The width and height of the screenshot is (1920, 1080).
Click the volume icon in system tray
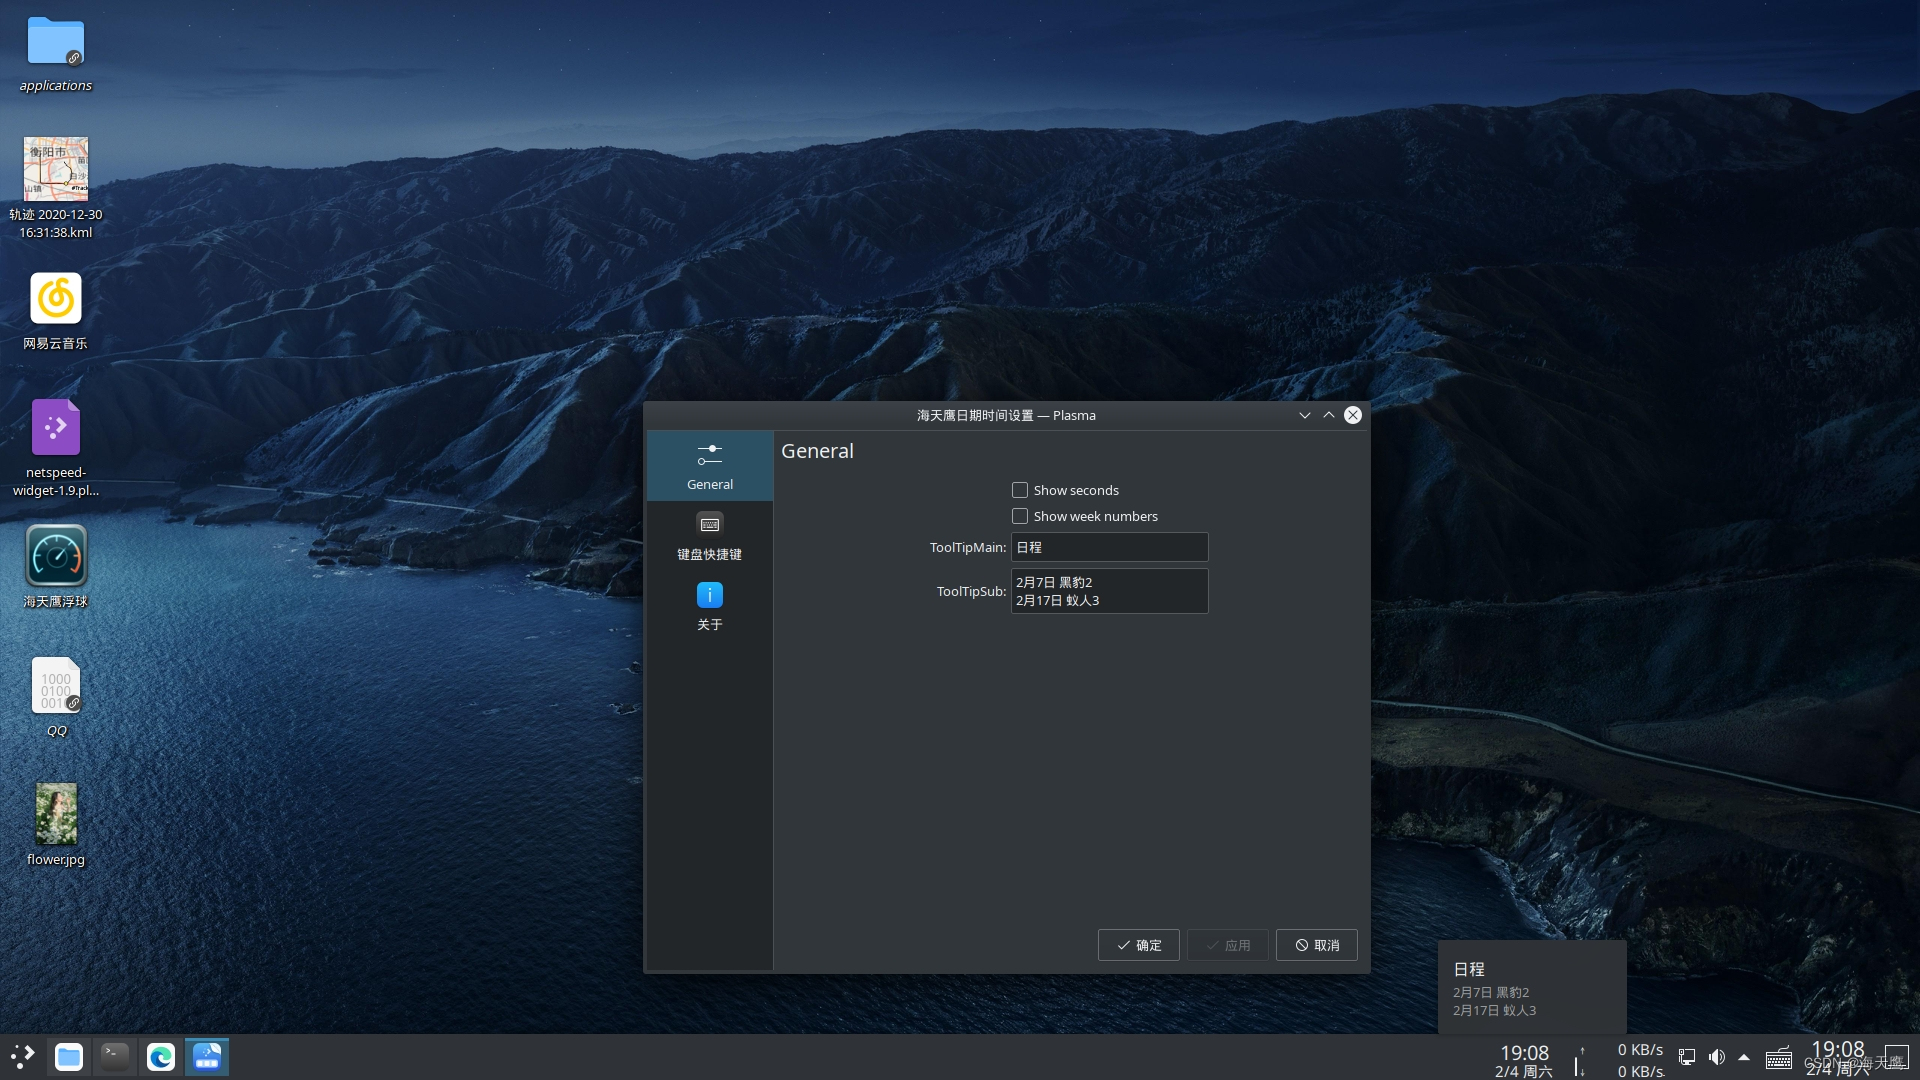[1718, 1056]
